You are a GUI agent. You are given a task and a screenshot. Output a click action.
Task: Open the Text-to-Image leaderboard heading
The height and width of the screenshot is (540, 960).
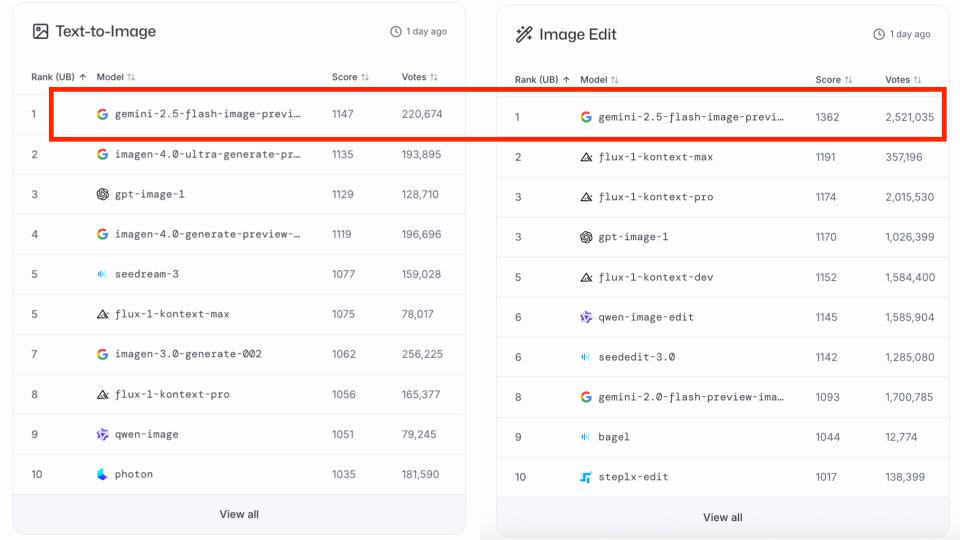point(105,31)
